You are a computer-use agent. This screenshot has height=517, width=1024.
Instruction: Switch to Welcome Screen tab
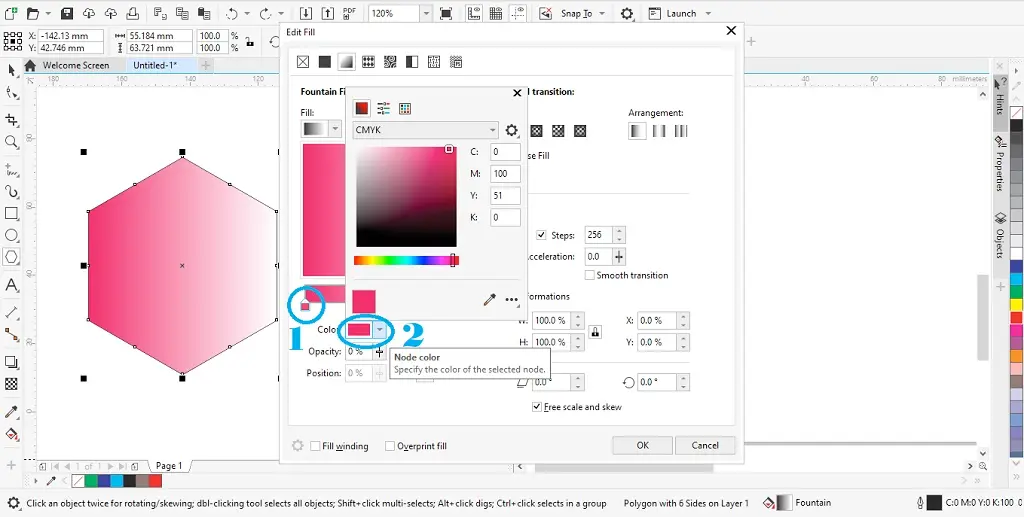(x=75, y=65)
